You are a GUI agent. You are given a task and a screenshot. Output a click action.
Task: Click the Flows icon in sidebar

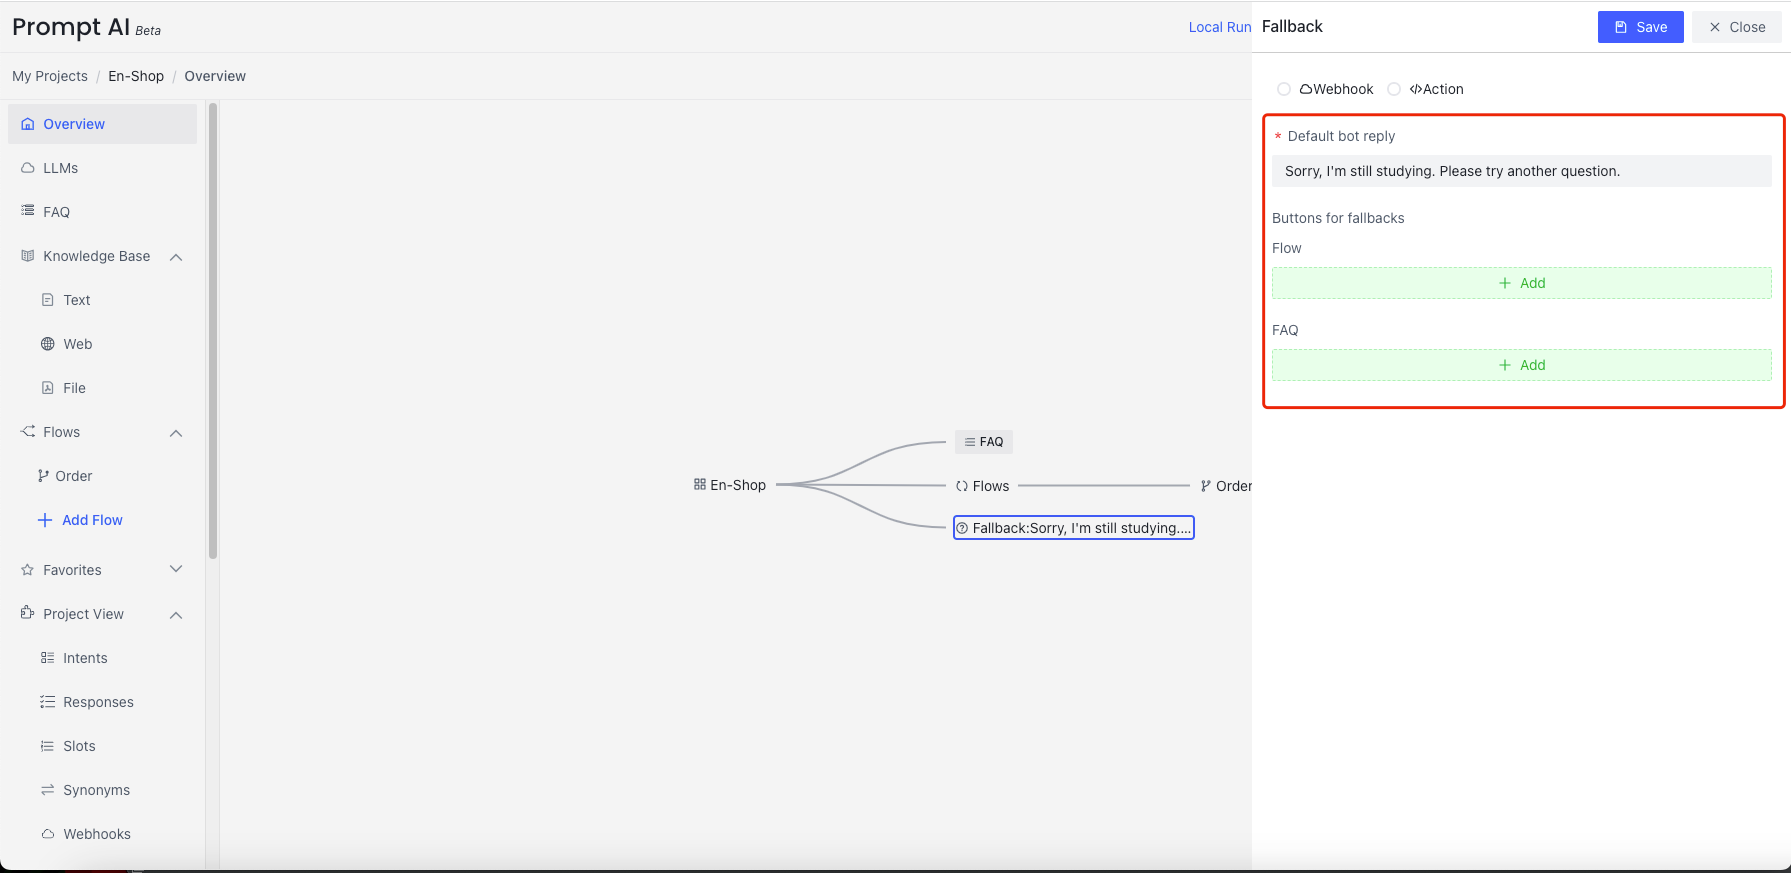click(x=28, y=431)
